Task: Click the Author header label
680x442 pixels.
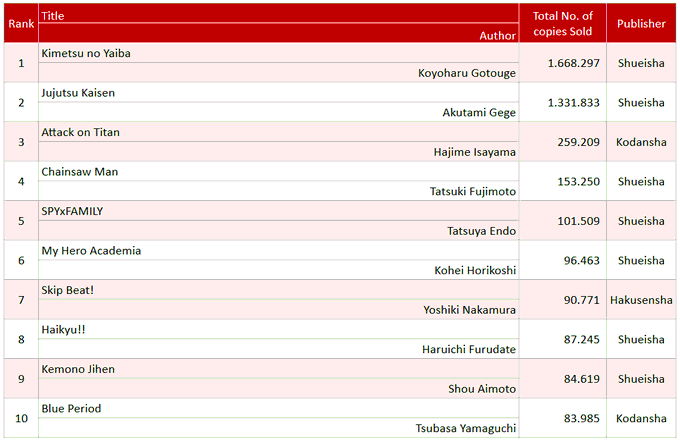Action: [x=497, y=36]
